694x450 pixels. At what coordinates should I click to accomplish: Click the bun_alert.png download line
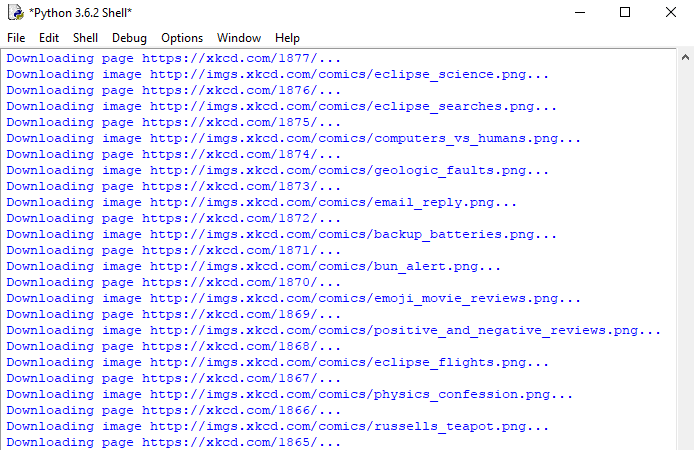point(254,266)
